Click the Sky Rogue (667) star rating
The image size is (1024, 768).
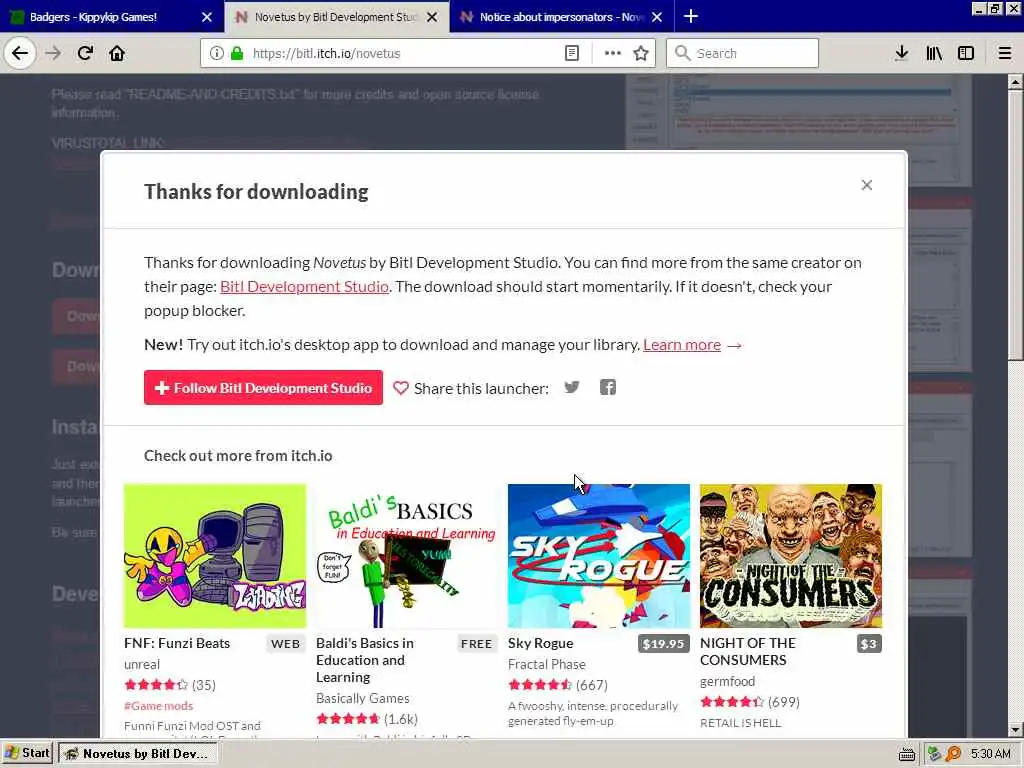click(558, 684)
